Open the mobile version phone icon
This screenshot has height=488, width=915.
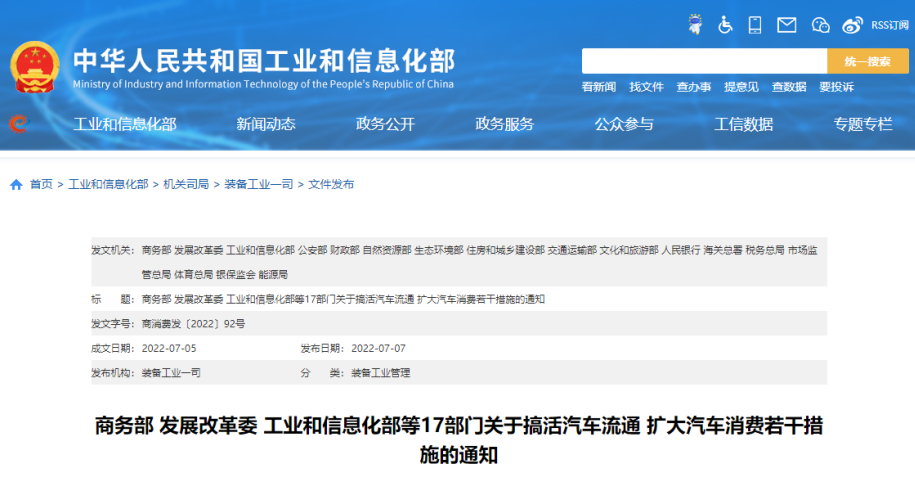pos(755,25)
